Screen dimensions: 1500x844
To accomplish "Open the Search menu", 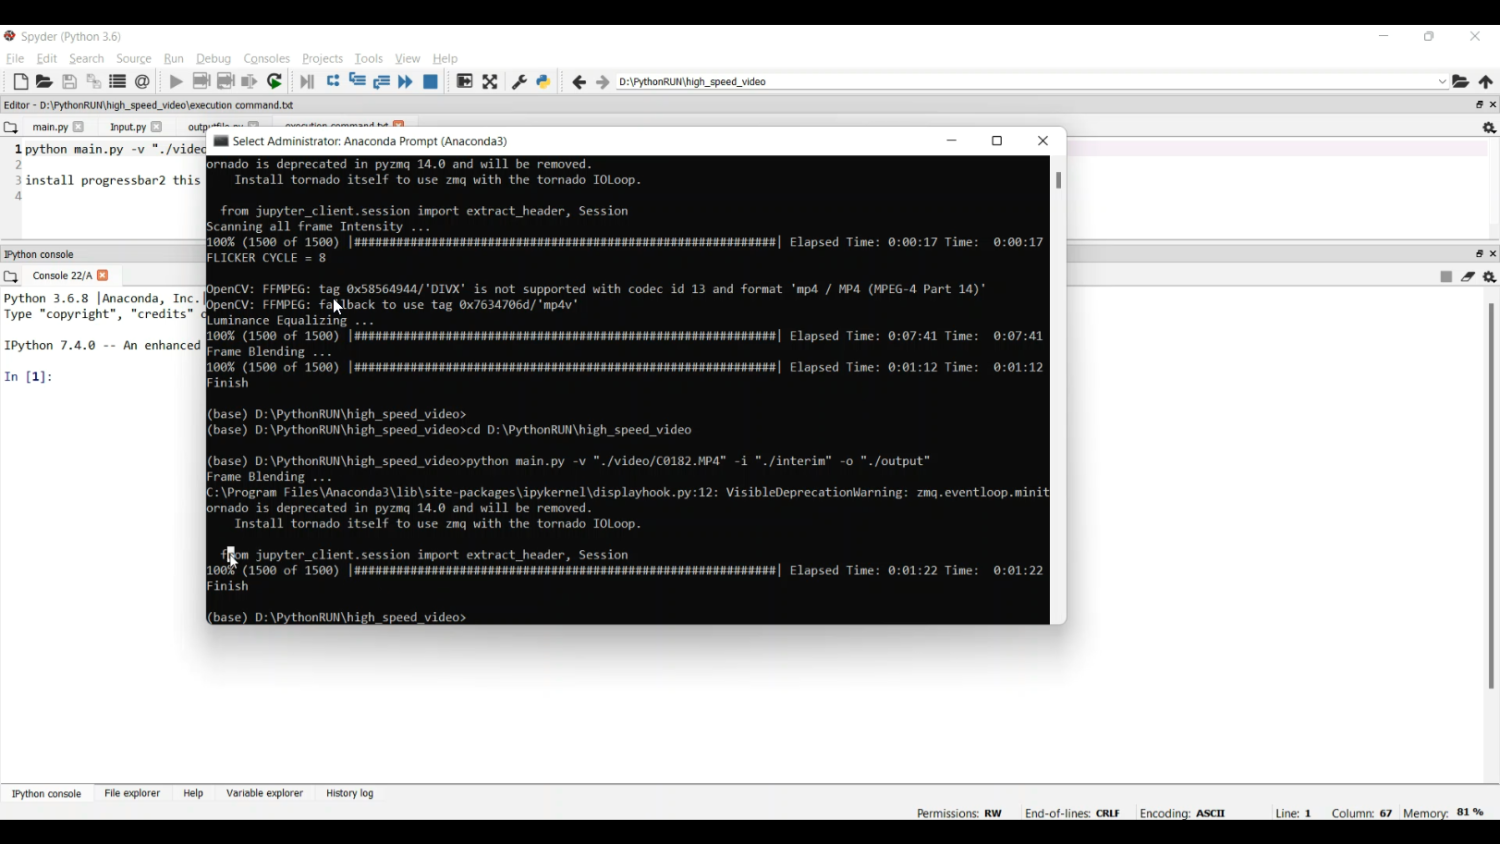I will click(x=87, y=59).
